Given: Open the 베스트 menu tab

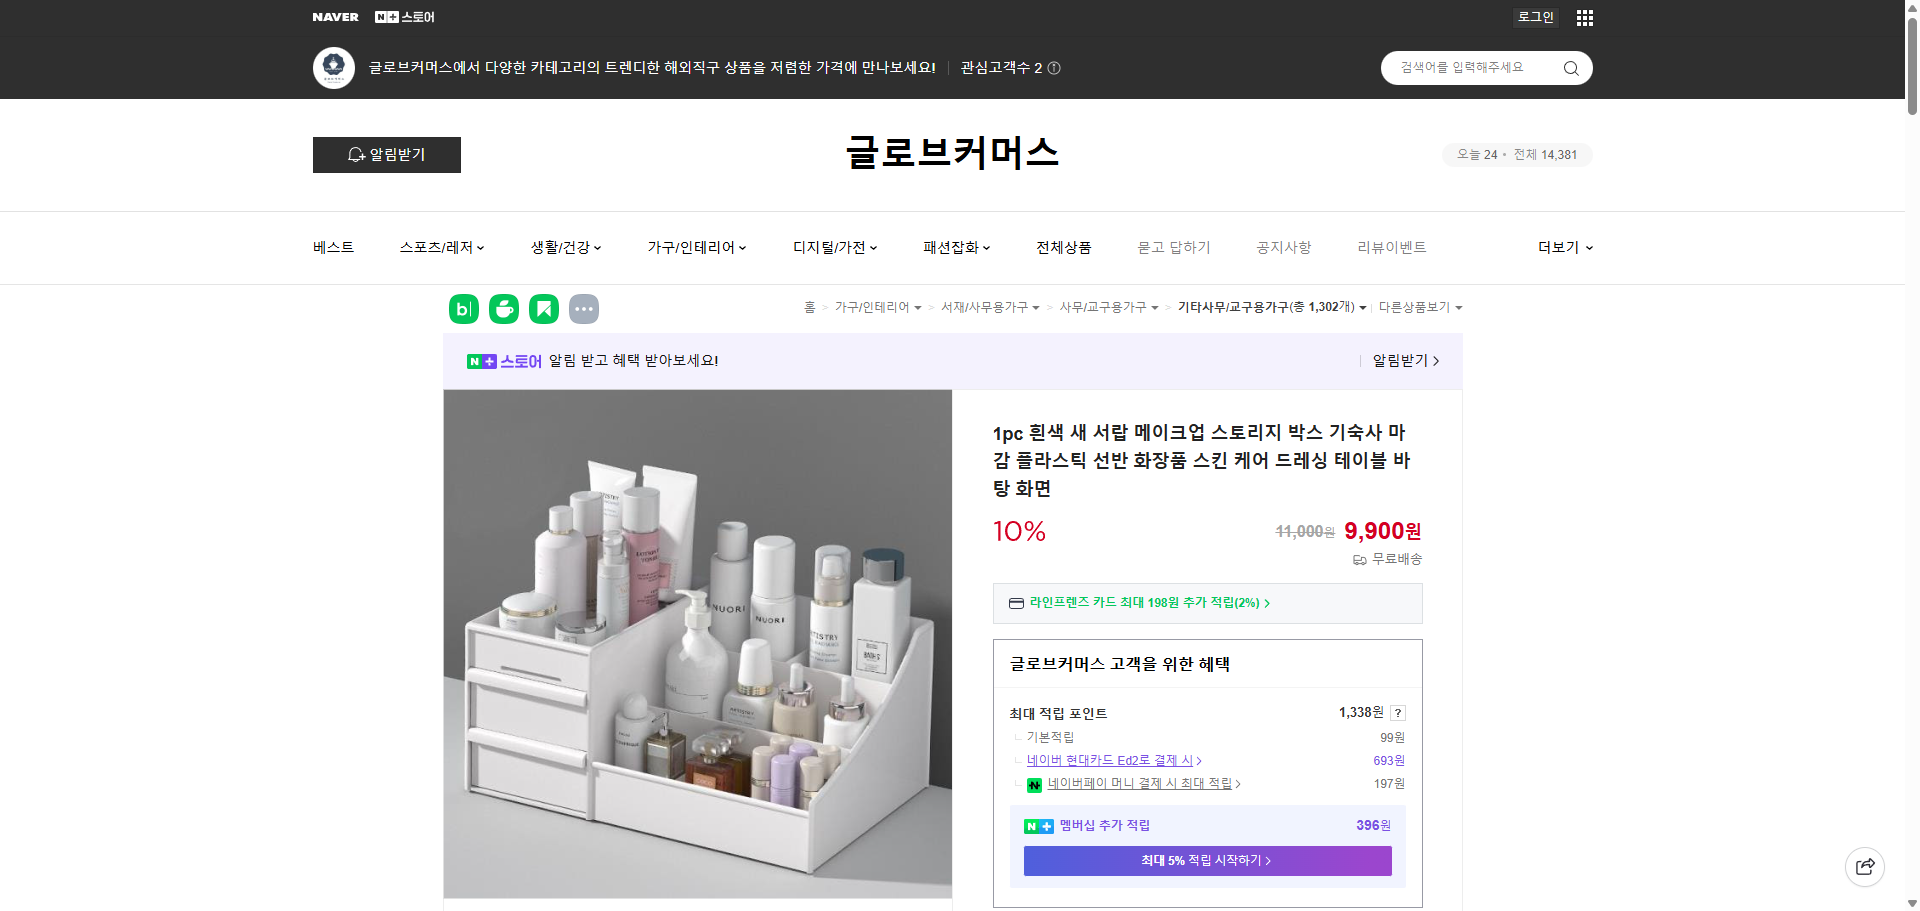Looking at the screenshot, I should pos(331,247).
